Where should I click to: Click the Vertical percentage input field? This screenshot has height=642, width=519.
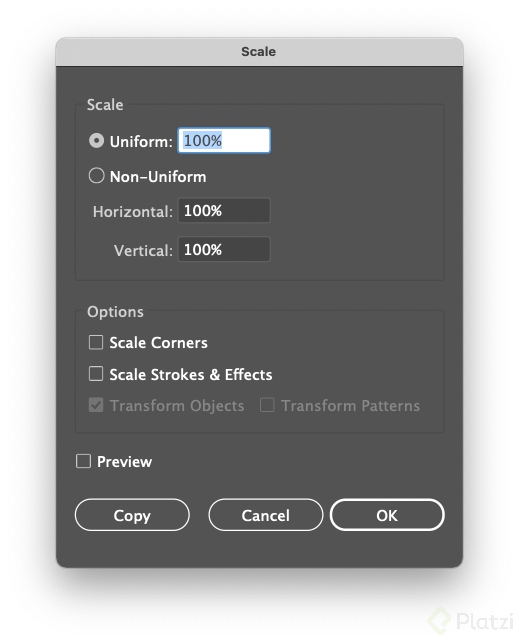tap(224, 249)
